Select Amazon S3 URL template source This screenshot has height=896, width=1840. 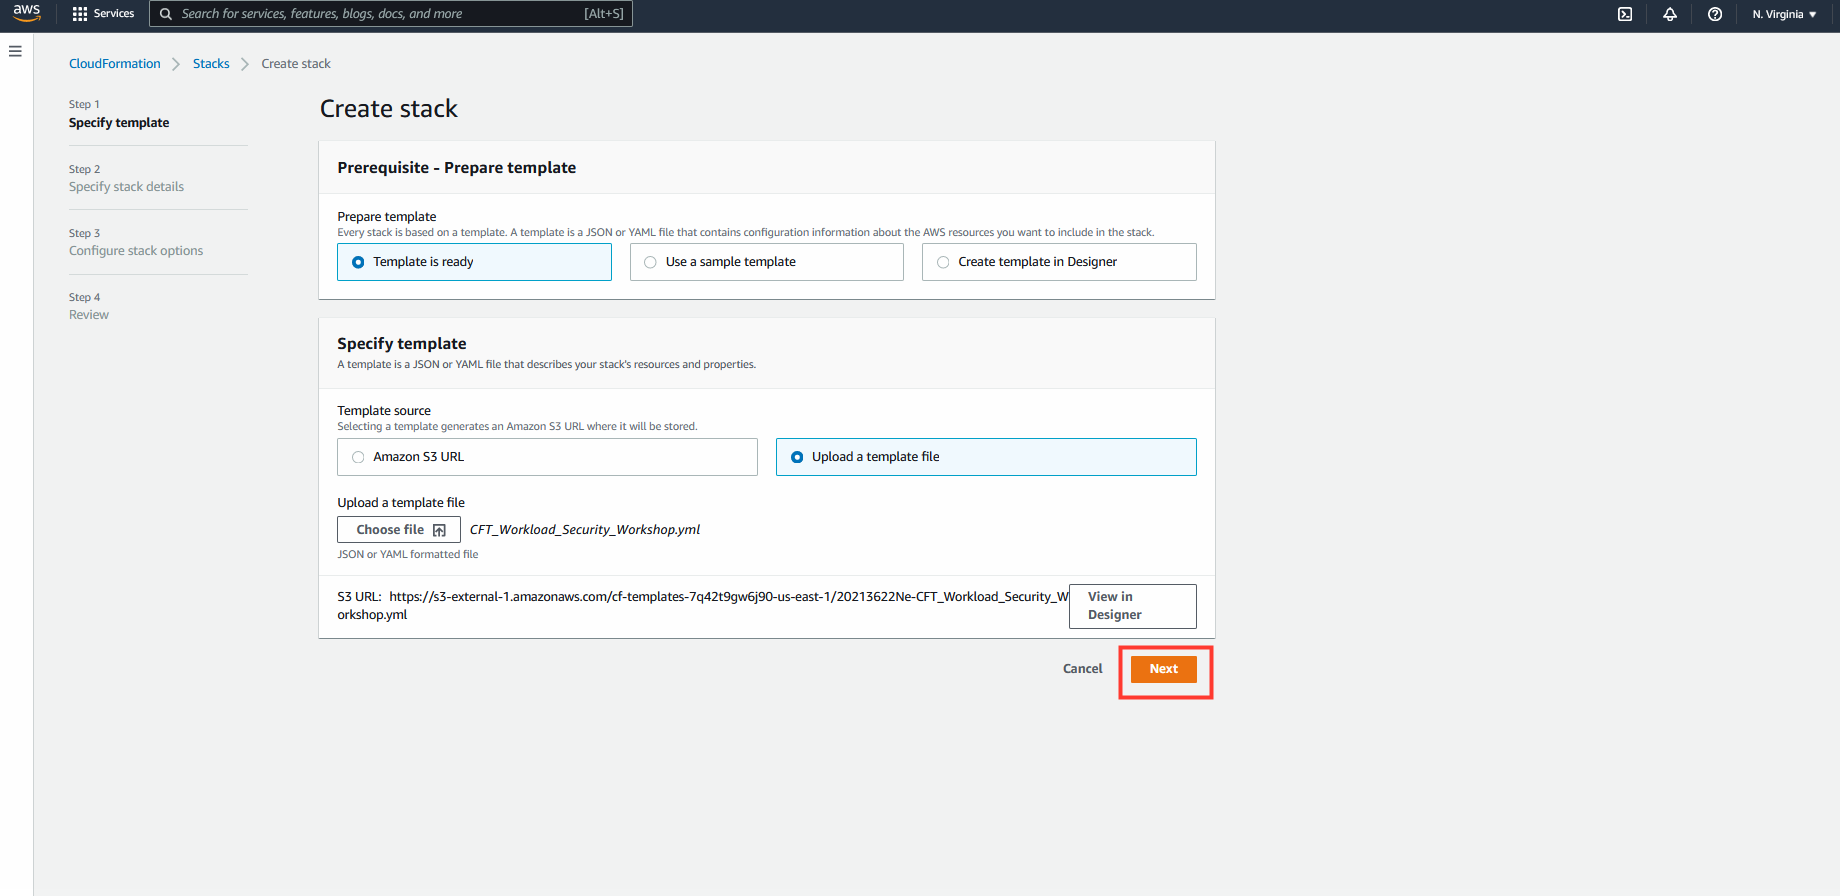(547, 457)
